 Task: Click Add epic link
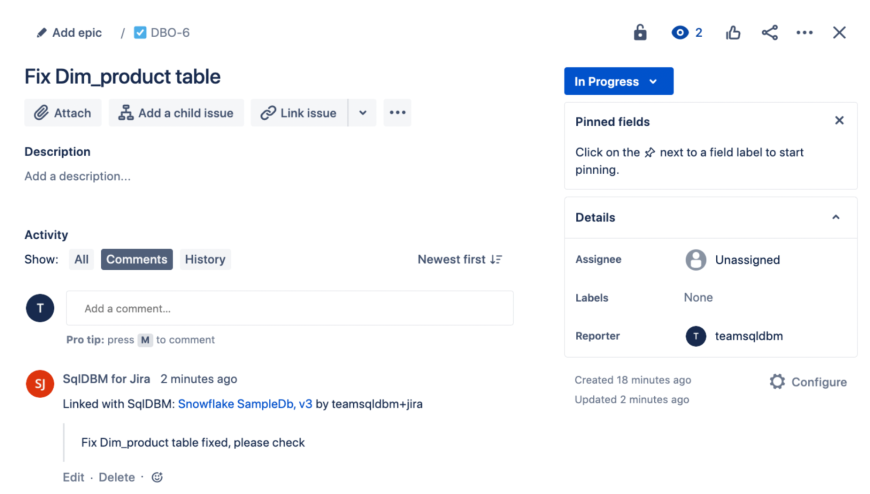pyautogui.click(x=69, y=32)
